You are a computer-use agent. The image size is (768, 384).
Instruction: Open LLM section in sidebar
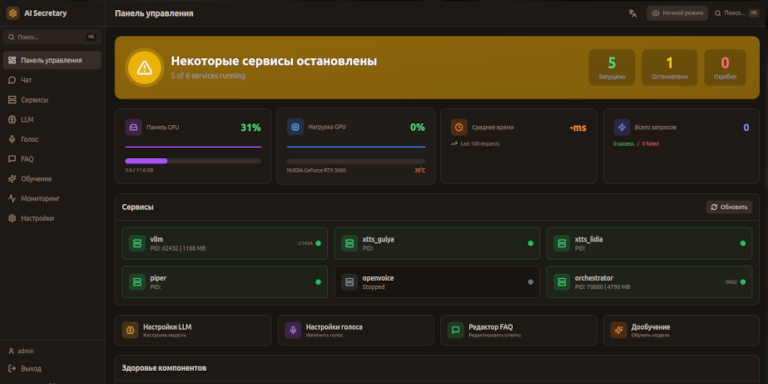52,120
